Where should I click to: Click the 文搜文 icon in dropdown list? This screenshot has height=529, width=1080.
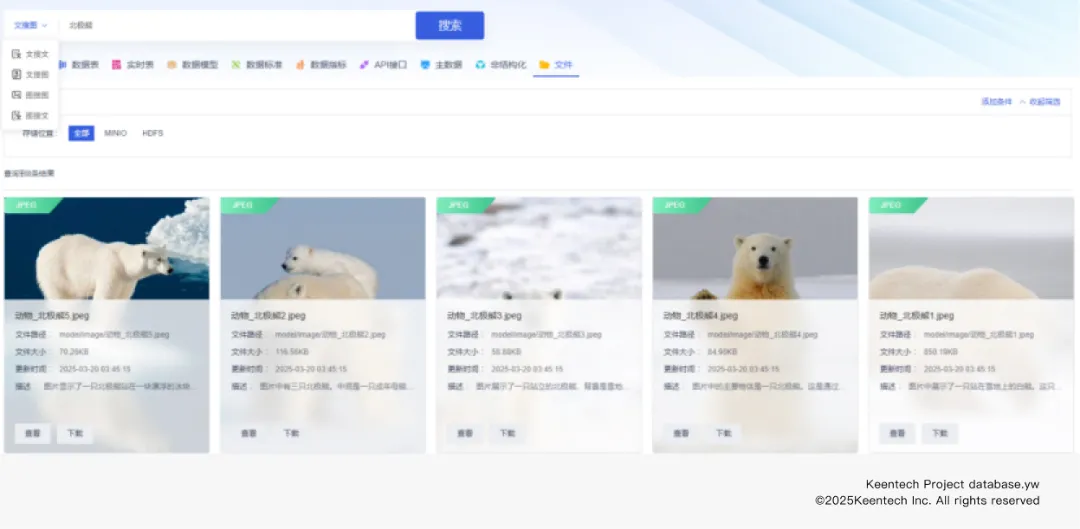point(16,54)
